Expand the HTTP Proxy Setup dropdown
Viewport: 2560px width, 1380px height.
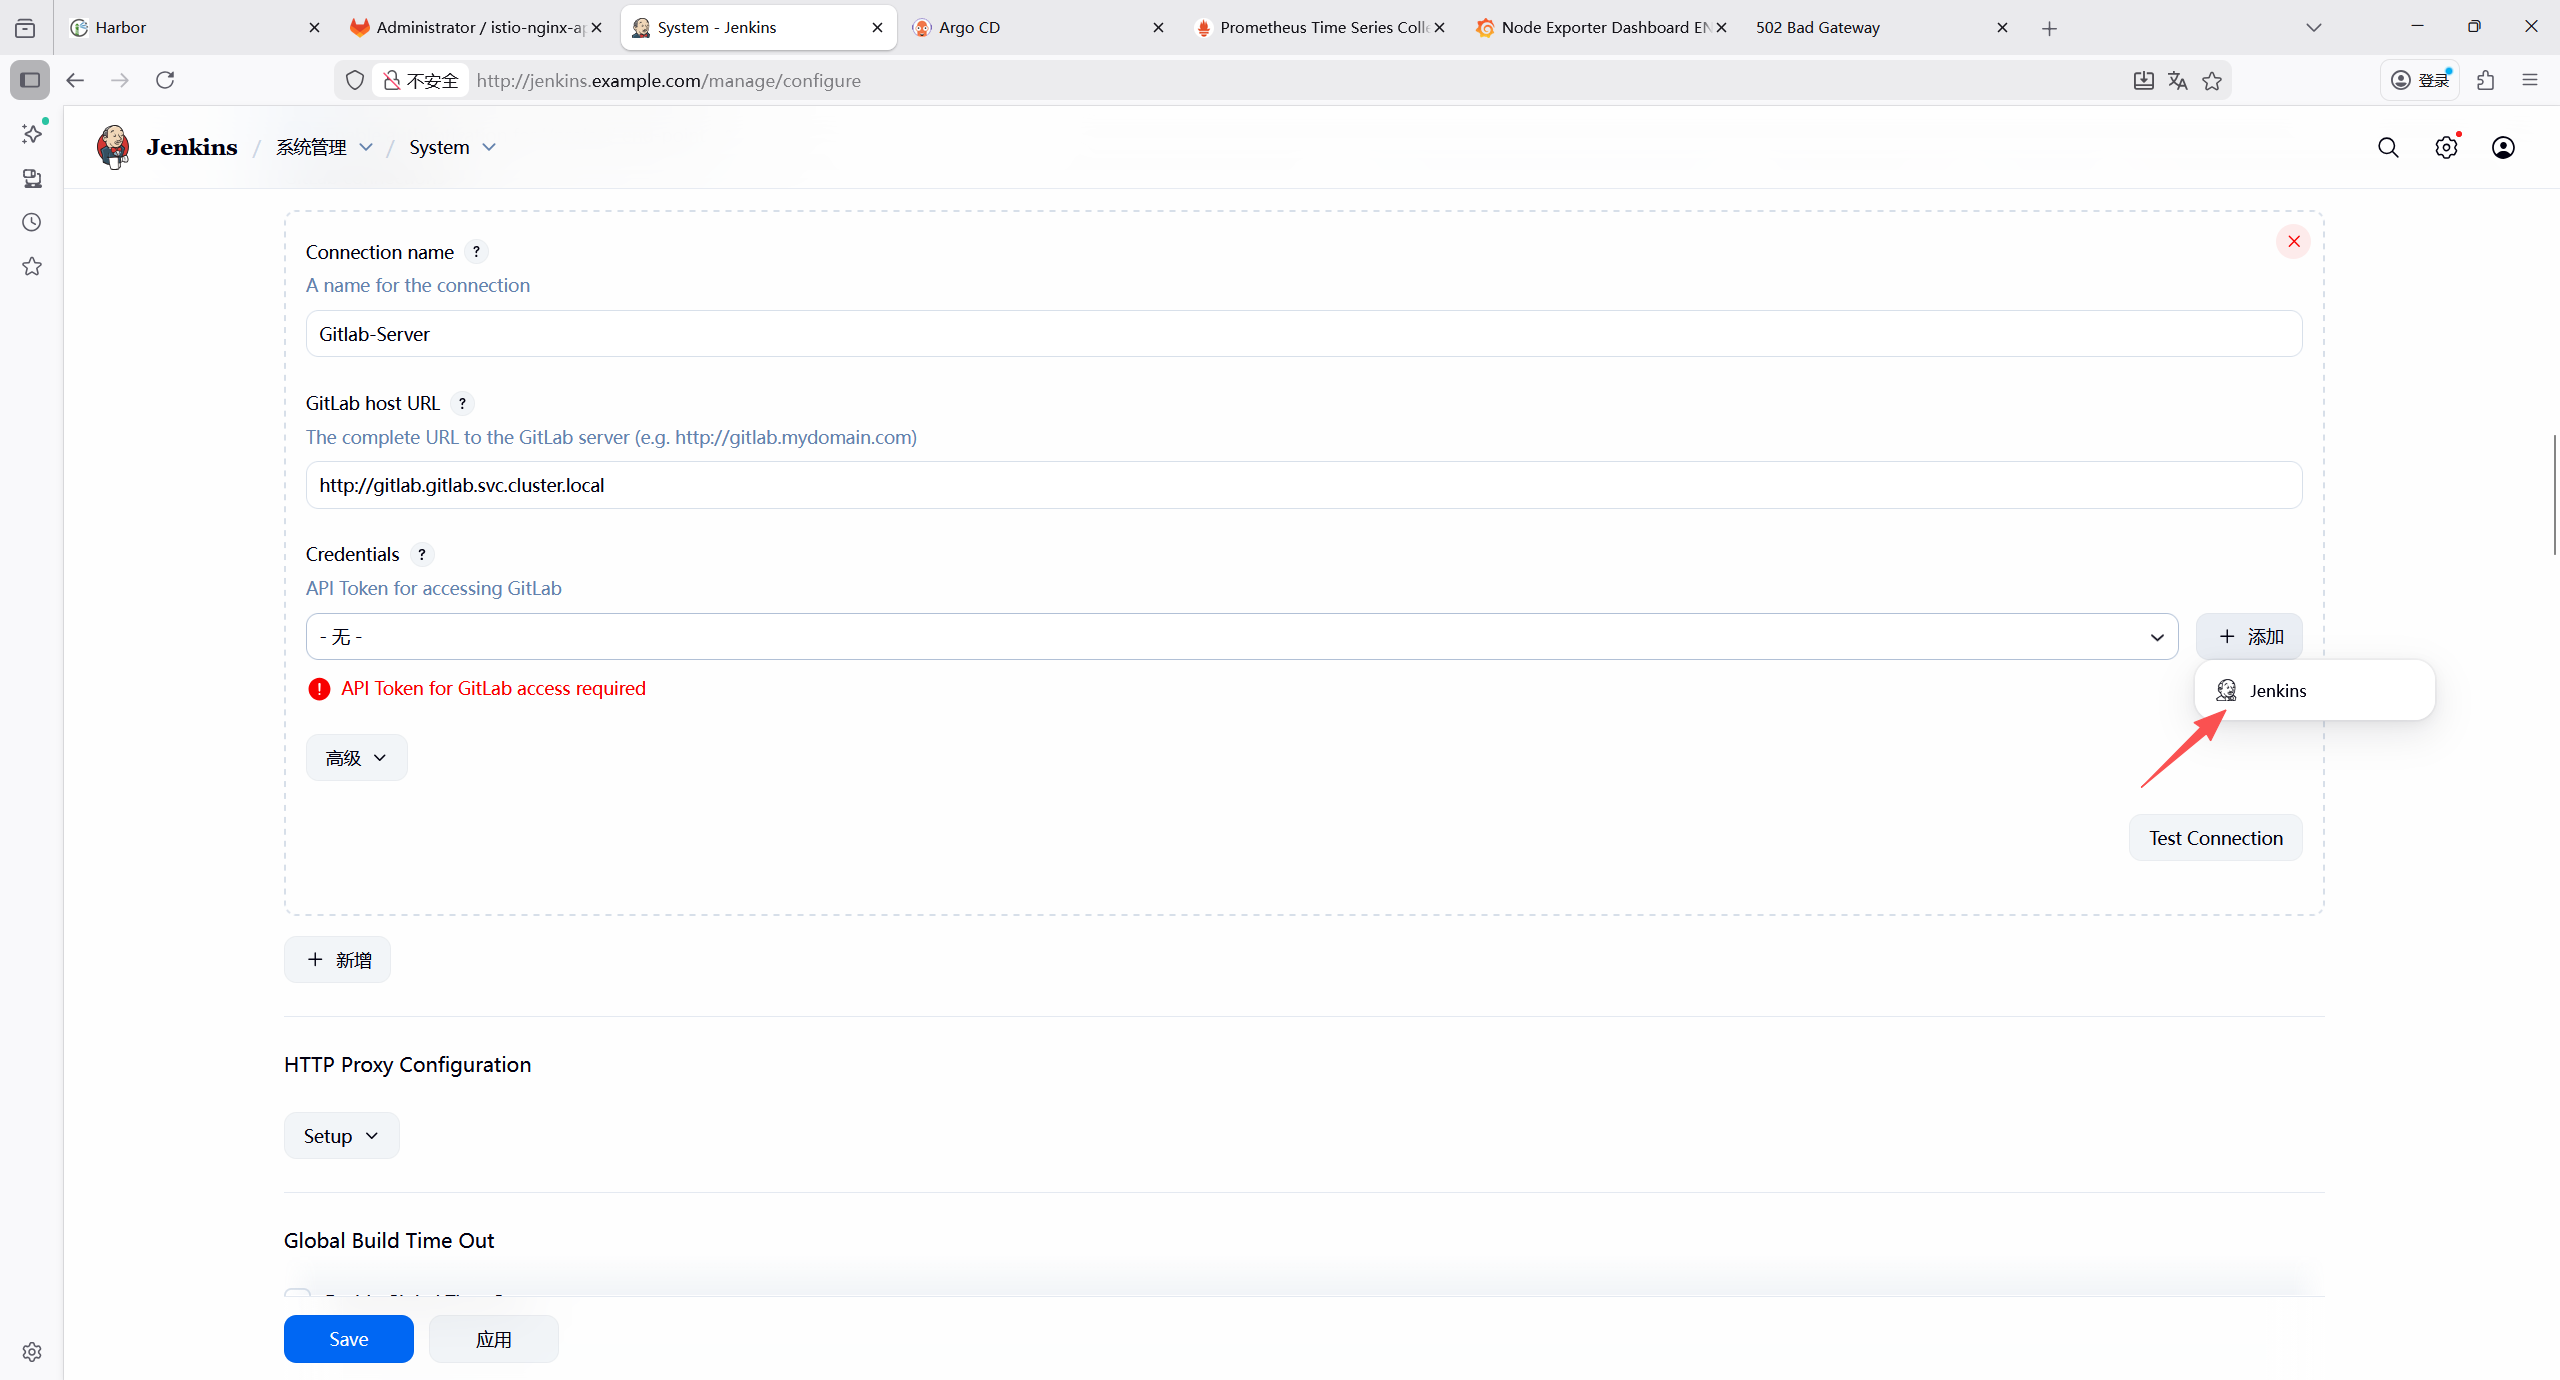(341, 1136)
